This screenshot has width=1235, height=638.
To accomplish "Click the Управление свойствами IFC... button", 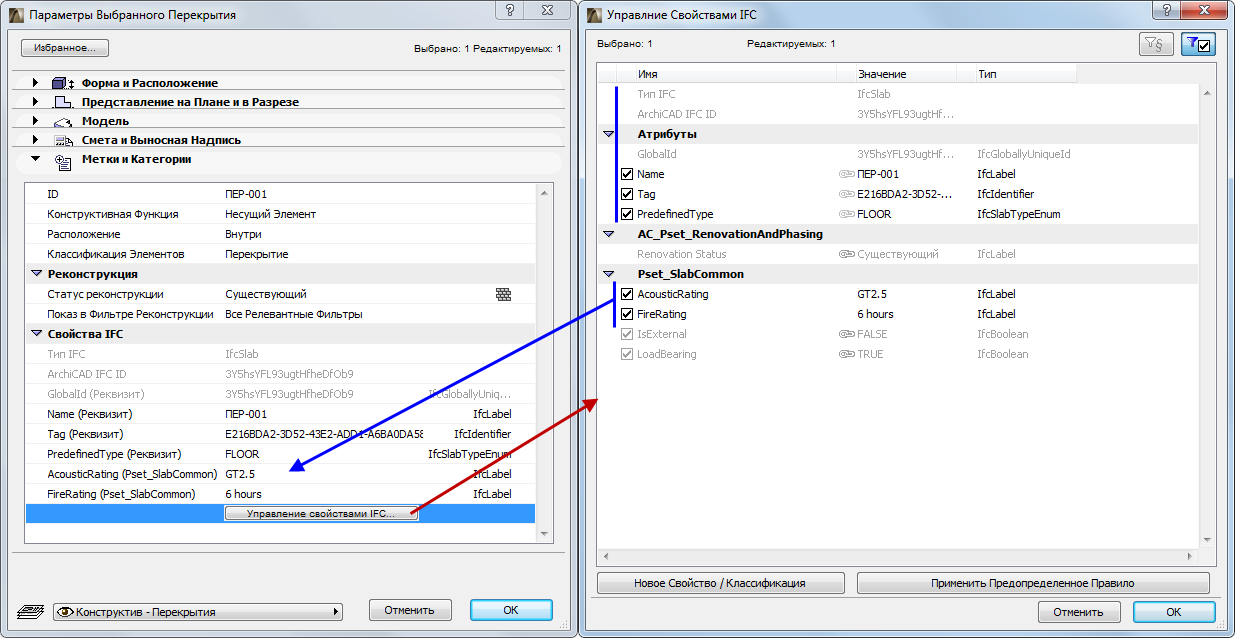I will pyautogui.click(x=321, y=514).
